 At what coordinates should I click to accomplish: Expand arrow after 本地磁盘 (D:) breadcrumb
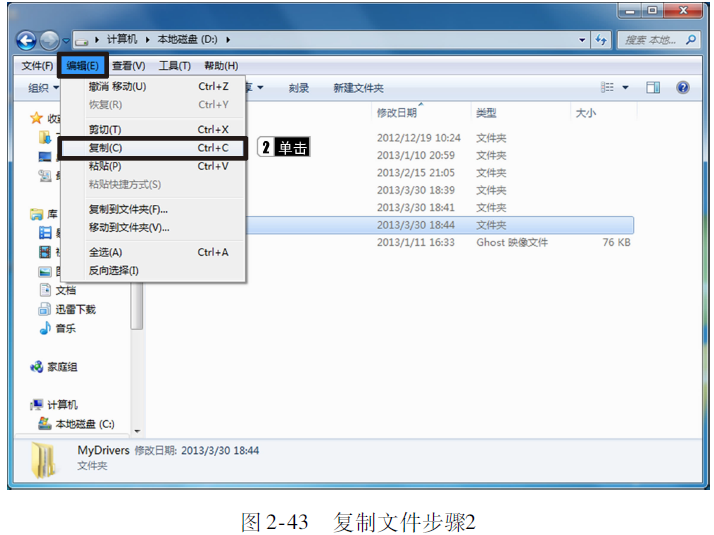pos(228,40)
